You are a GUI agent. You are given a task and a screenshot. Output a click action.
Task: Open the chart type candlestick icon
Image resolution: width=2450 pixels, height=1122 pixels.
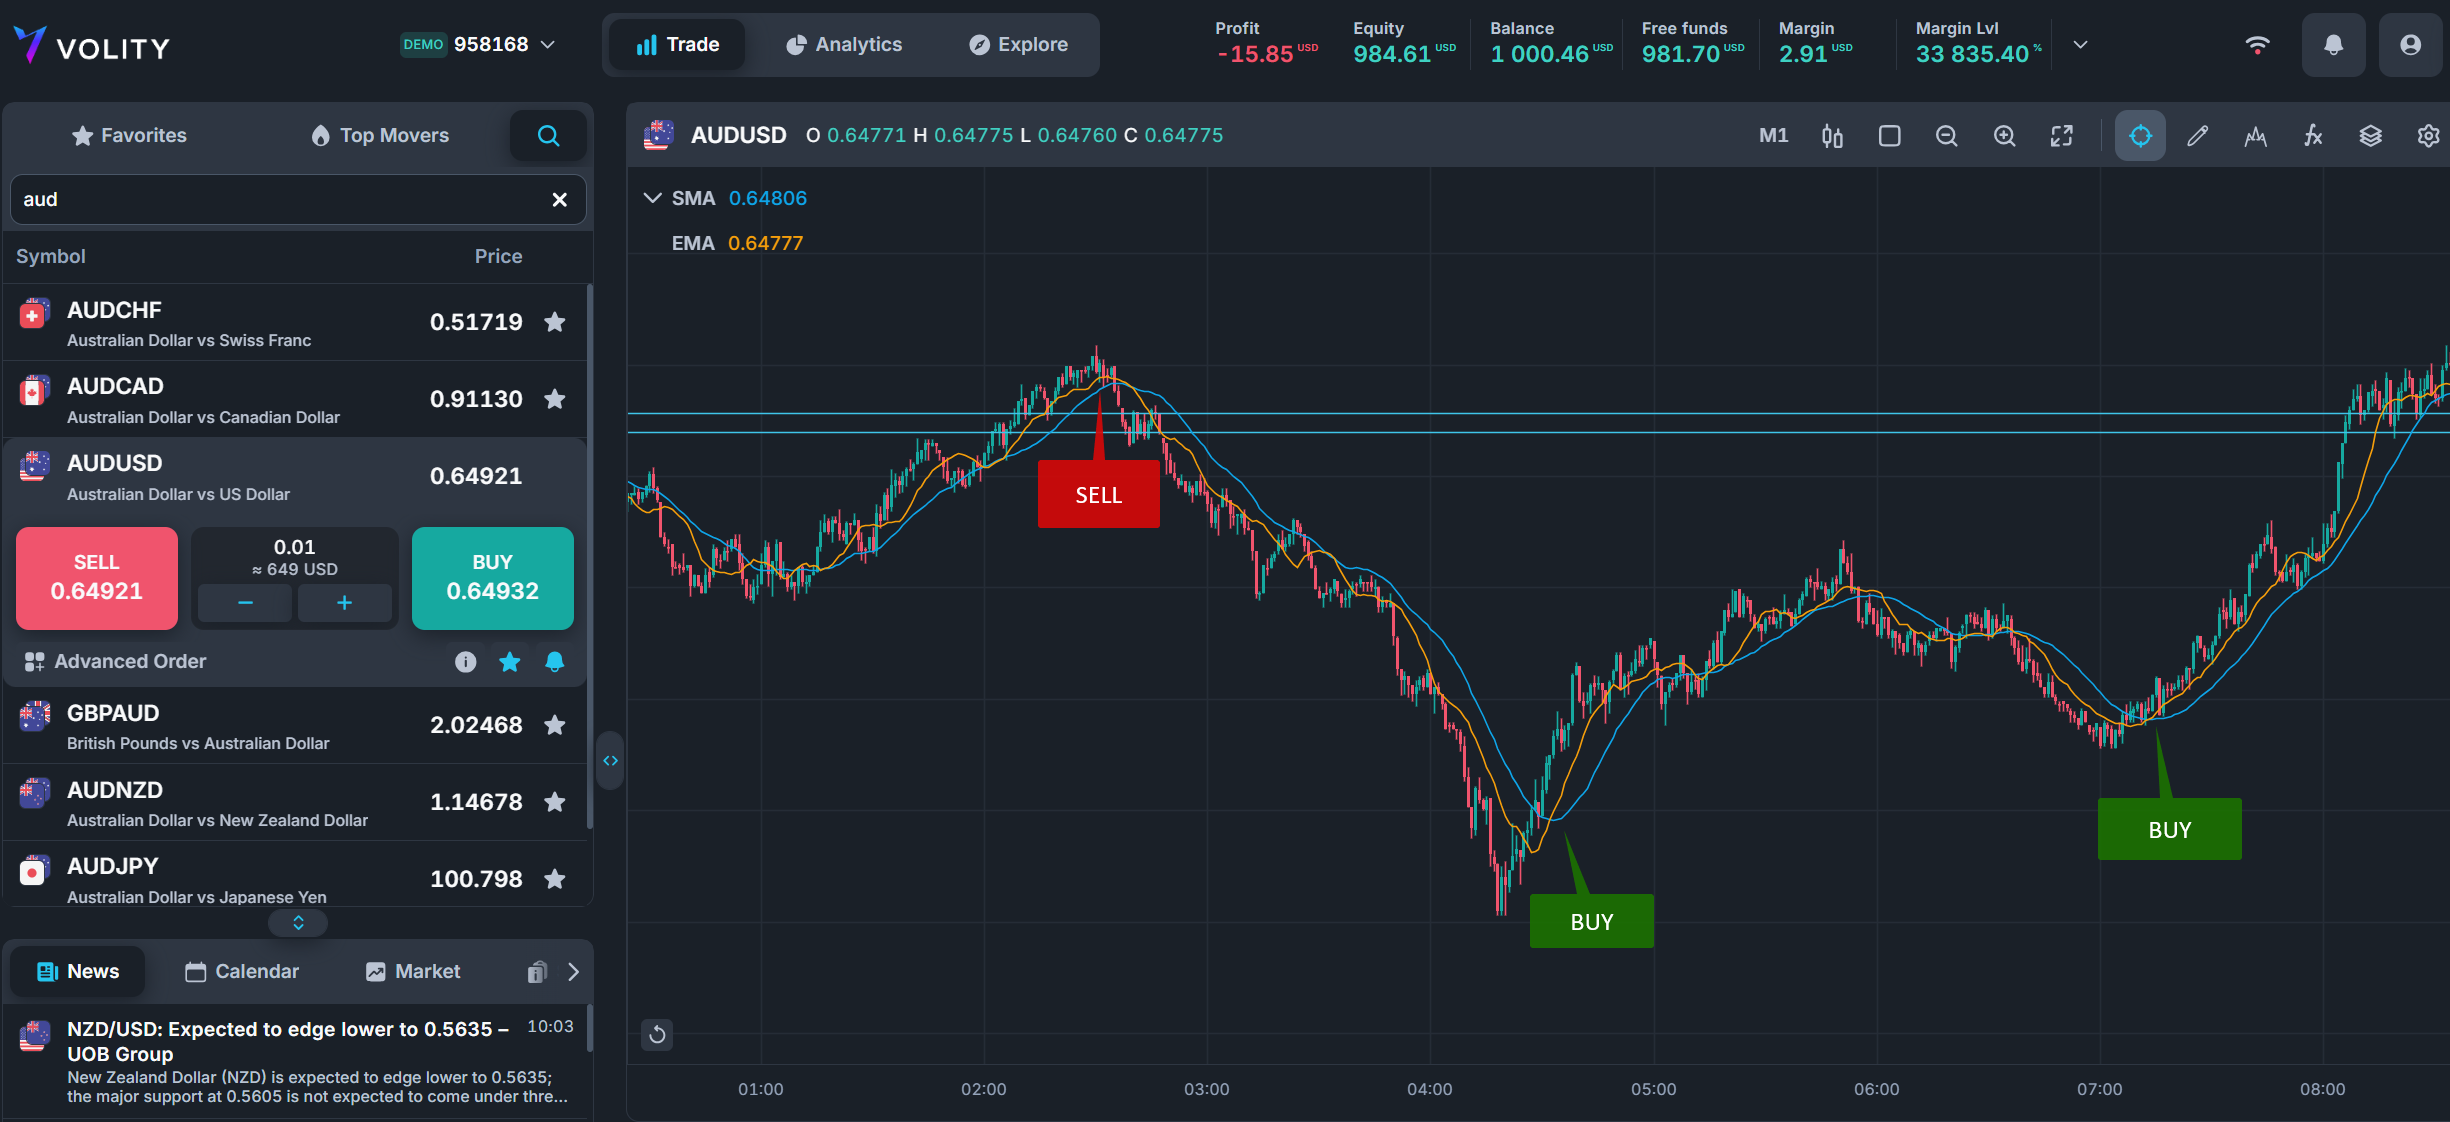click(x=1831, y=136)
